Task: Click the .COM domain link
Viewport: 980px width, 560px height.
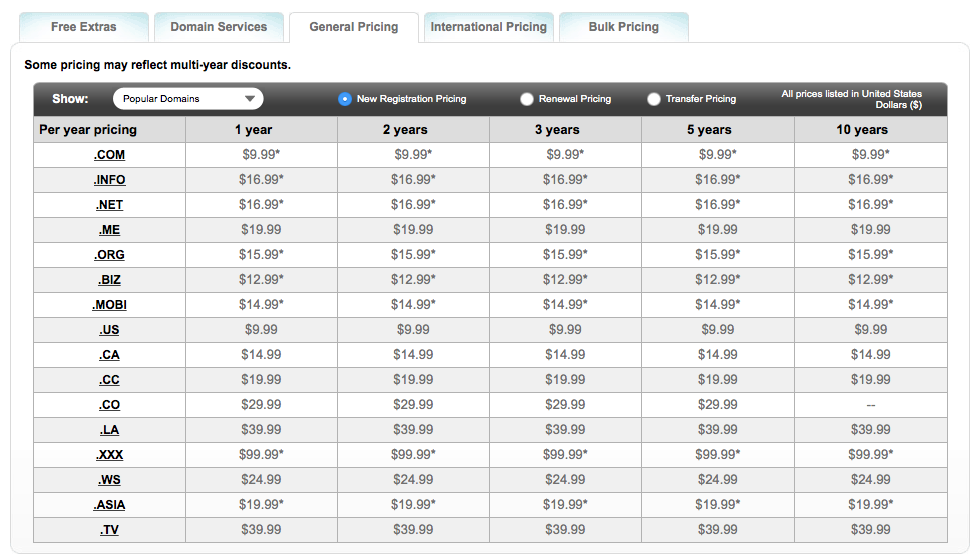Action: 109,155
